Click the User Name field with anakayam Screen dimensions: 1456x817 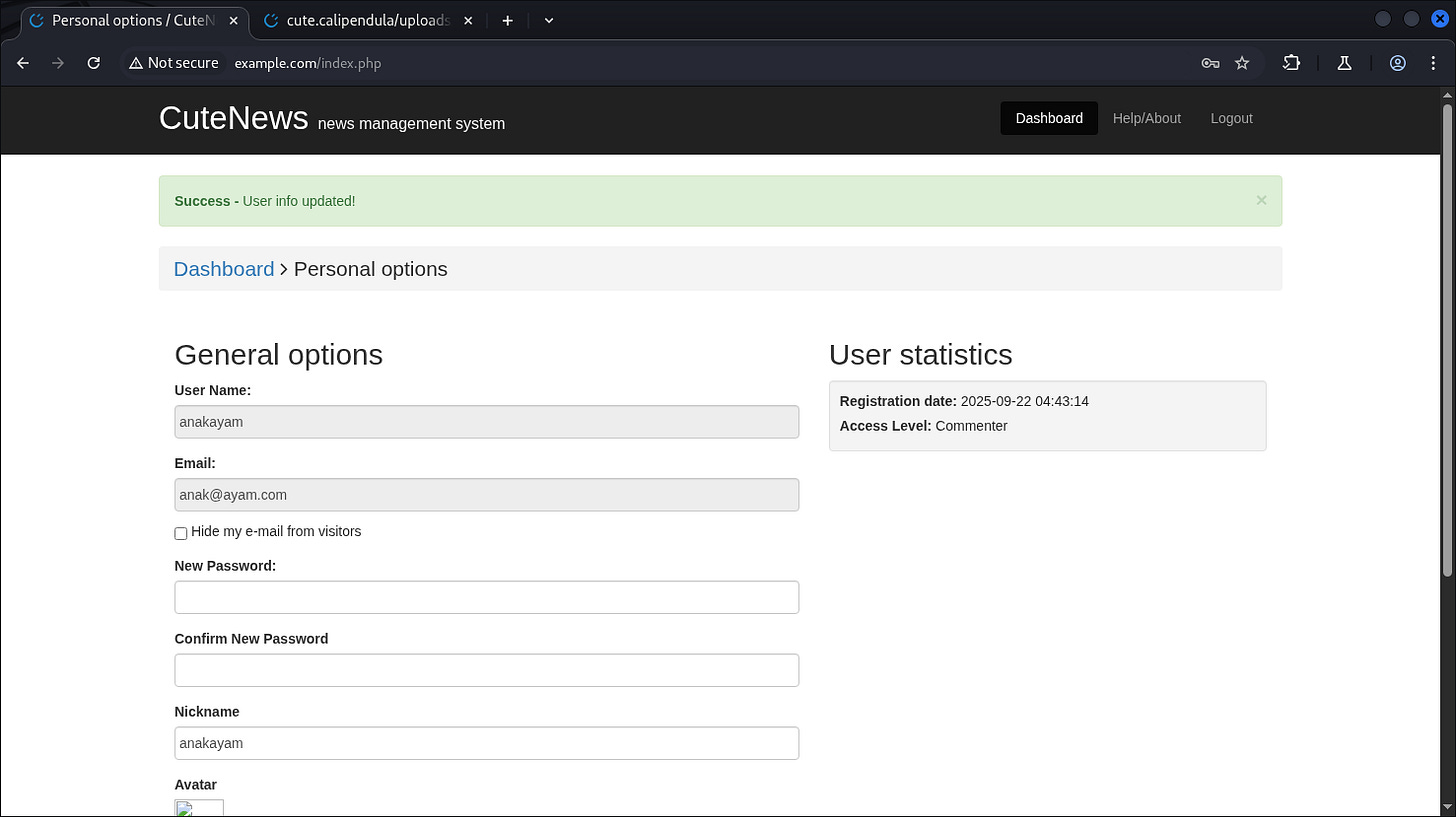[x=487, y=422]
